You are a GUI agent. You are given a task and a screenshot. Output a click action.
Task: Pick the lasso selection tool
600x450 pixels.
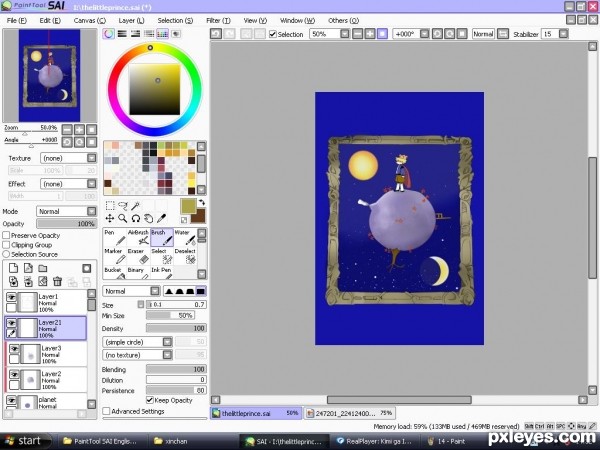(x=122, y=206)
